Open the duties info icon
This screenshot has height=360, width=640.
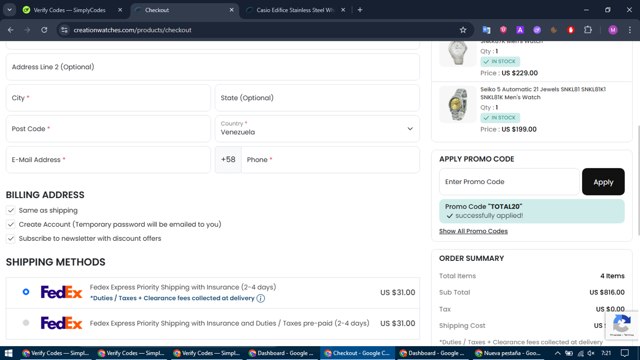pyautogui.click(x=261, y=298)
